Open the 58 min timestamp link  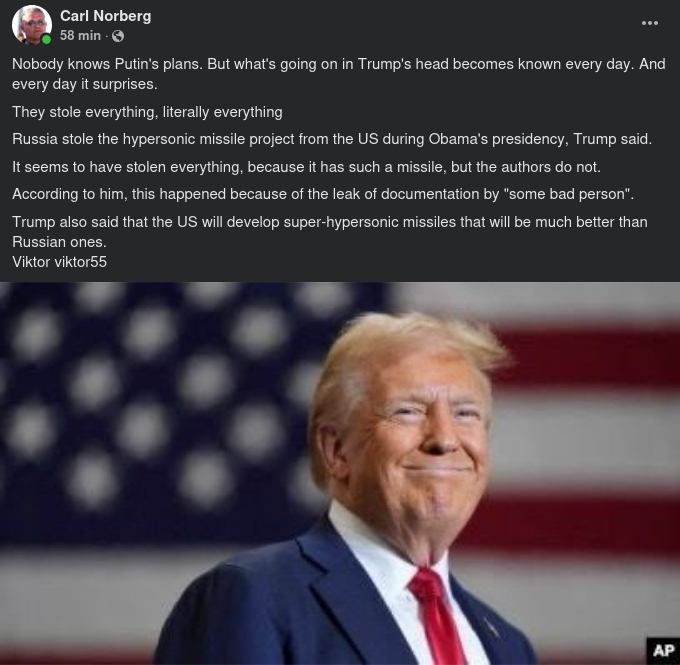[80, 36]
